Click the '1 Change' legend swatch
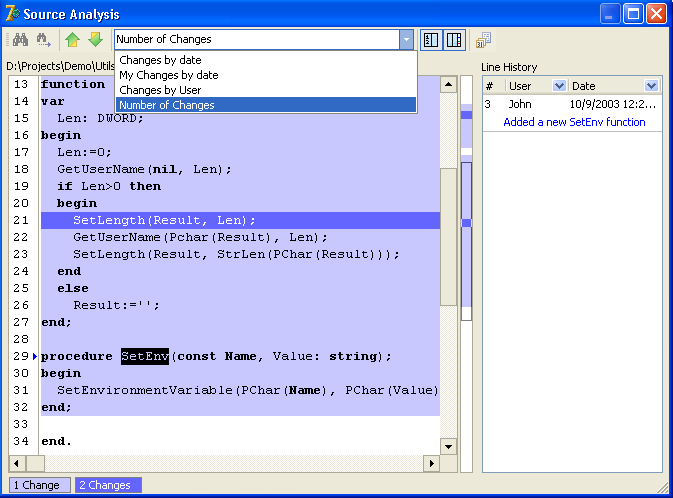This screenshot has width=673, height=498. [x=36, y=485]
